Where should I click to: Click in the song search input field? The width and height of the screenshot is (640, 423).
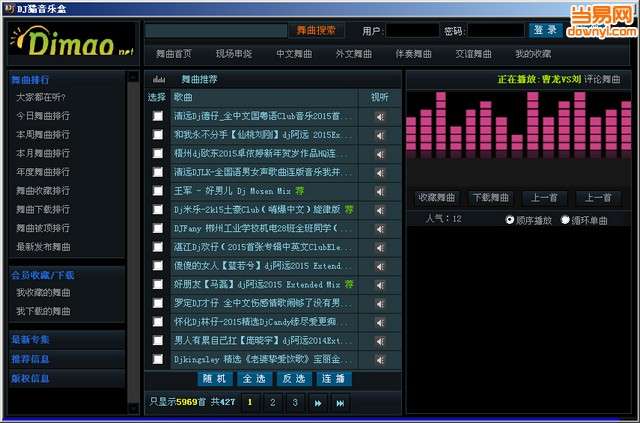coord(216,31)
